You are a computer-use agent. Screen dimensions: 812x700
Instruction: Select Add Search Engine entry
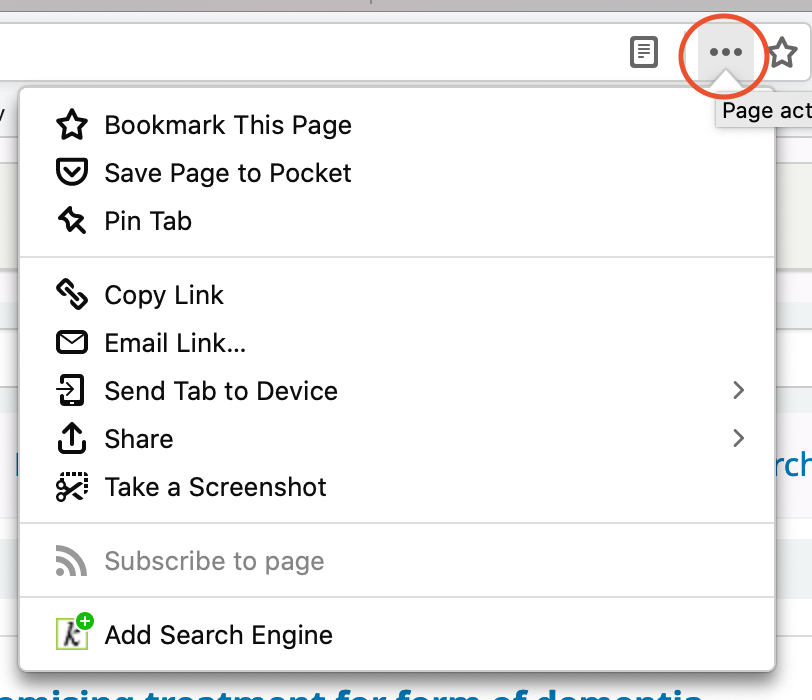(218, 634)
